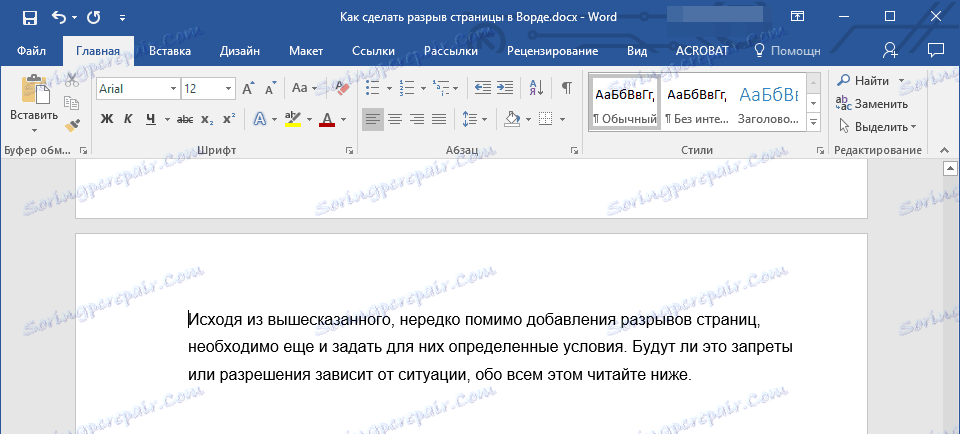Open the Aa change case dropdown
This screenshot has height=434, width=960.
[304, 89]
